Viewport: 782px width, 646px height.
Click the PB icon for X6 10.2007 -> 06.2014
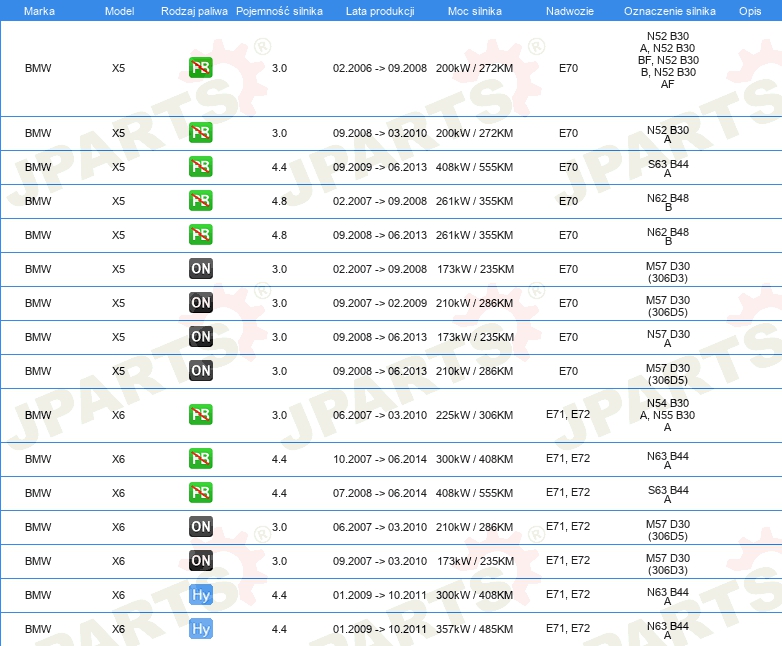click(200, 459)
